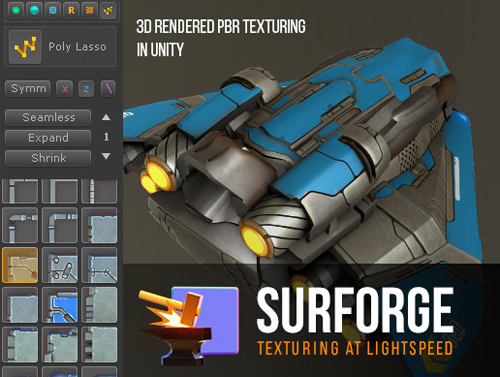Increase value with the up triangle arrow
Image resolution: width=500 pixels, height=377 pixels.
[106, 117]
